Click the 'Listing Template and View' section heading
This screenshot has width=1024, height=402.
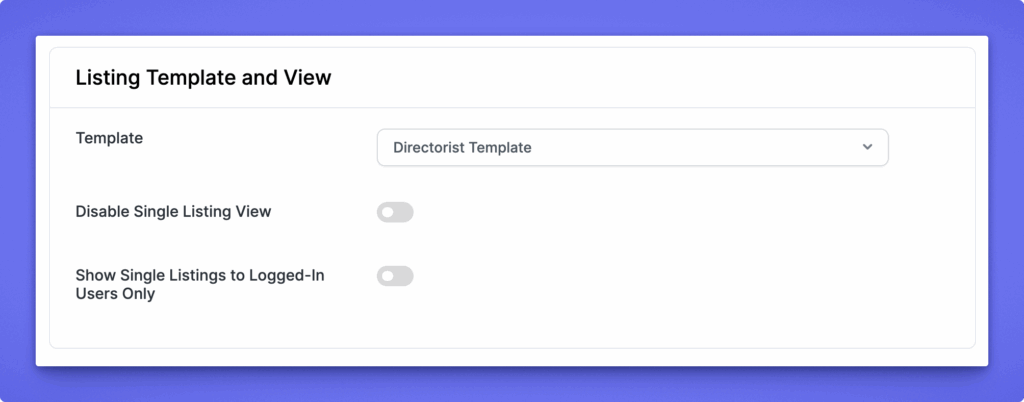(x=203, y=78)
